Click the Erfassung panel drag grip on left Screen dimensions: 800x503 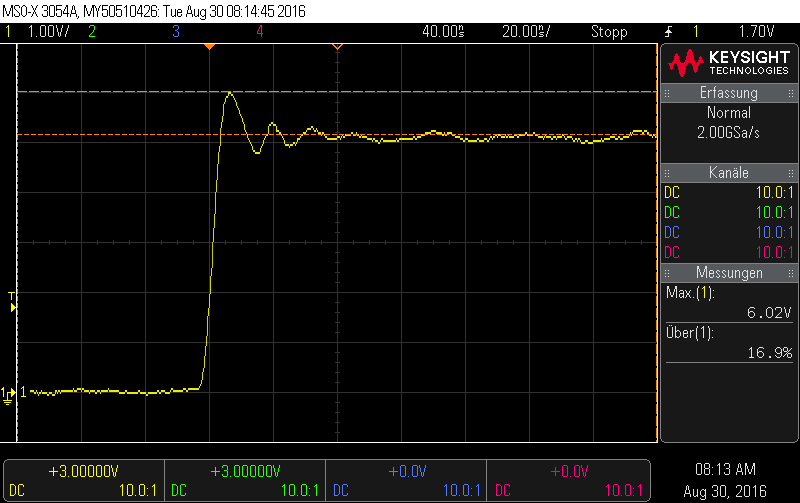point(667,93)
